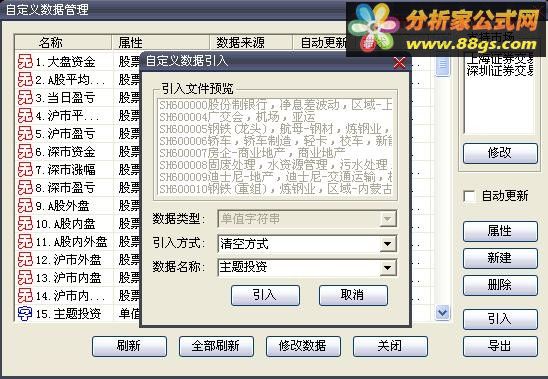Click the icon beside 6. 深市资金
This screenshot has height=379, width=548.
tap(25, 152)
